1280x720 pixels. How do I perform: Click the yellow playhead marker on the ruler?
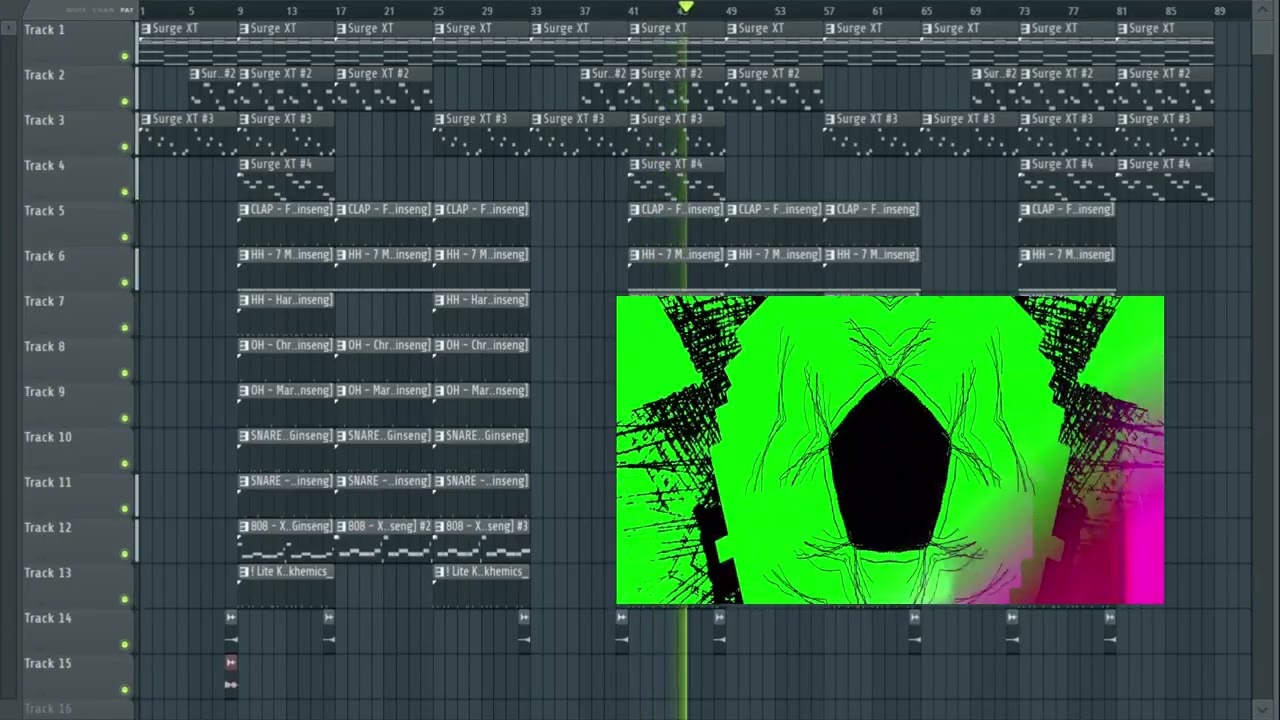[x=686, y=8]
